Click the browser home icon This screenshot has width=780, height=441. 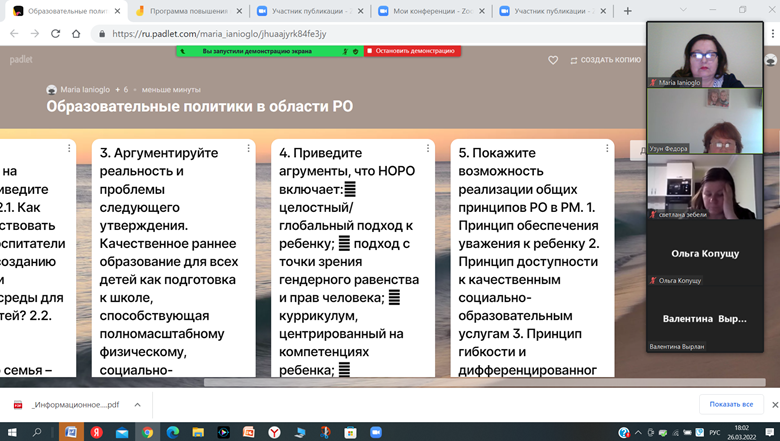[76, 33]
